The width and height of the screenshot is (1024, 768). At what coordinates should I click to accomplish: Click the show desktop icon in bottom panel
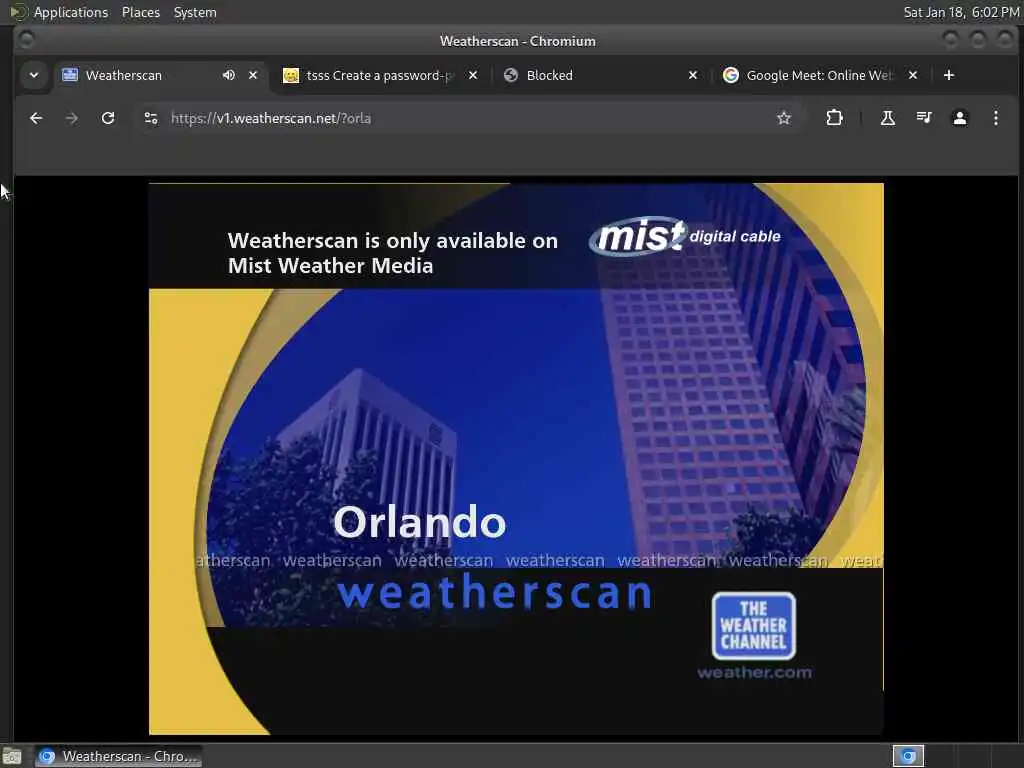12,757
